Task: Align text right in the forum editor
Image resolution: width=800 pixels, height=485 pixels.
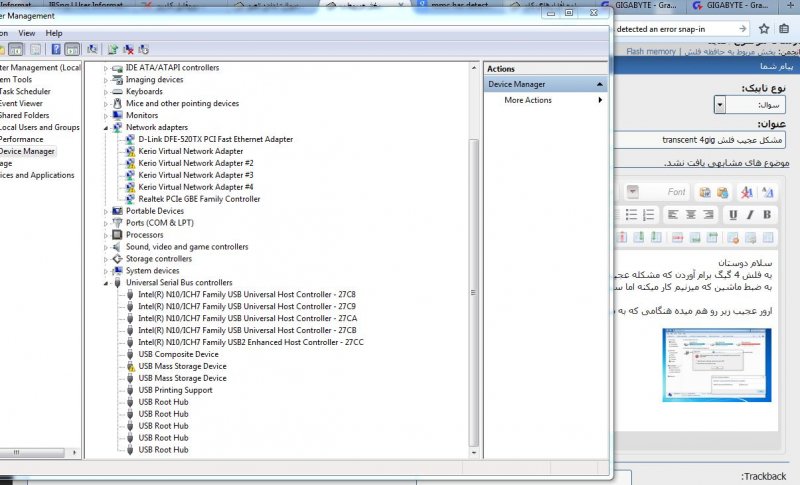Action: (x=708, y=215)
